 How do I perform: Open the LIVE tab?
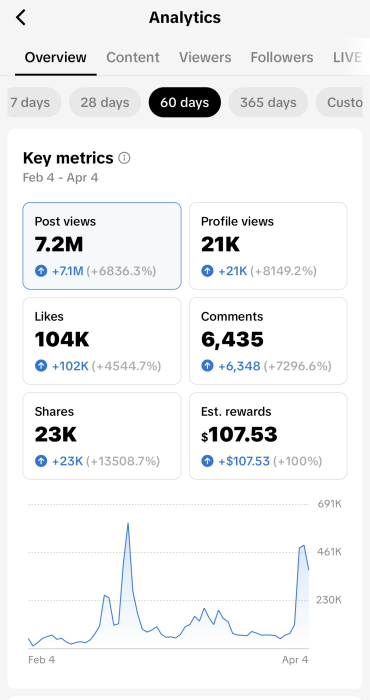click(x=347, y=58)
